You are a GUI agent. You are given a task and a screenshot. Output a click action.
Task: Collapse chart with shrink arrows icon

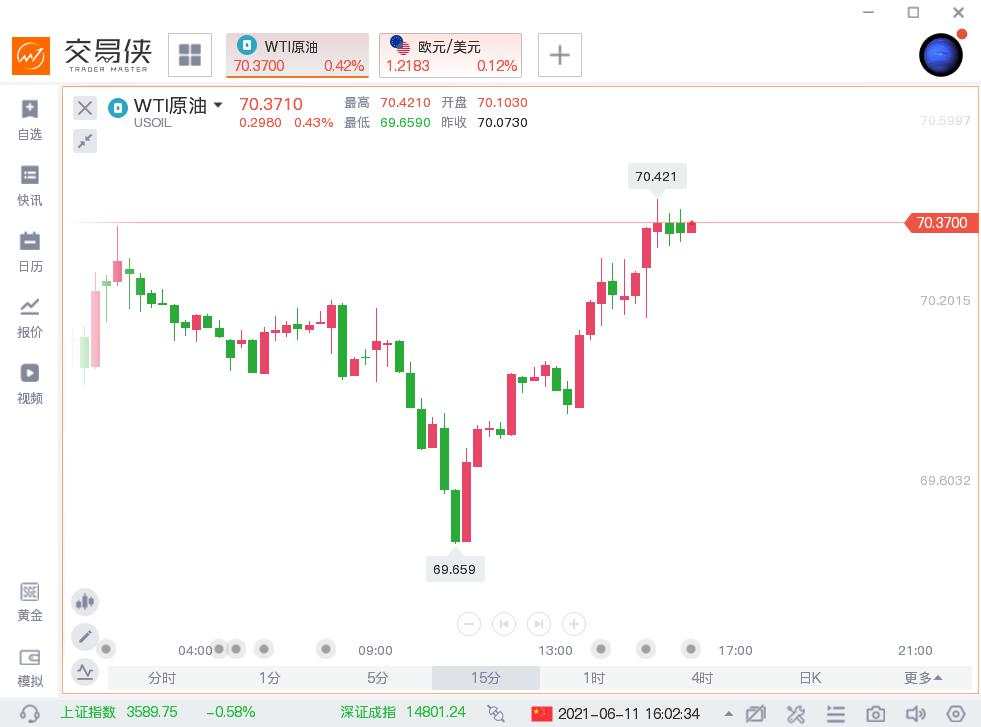(85, 141)
